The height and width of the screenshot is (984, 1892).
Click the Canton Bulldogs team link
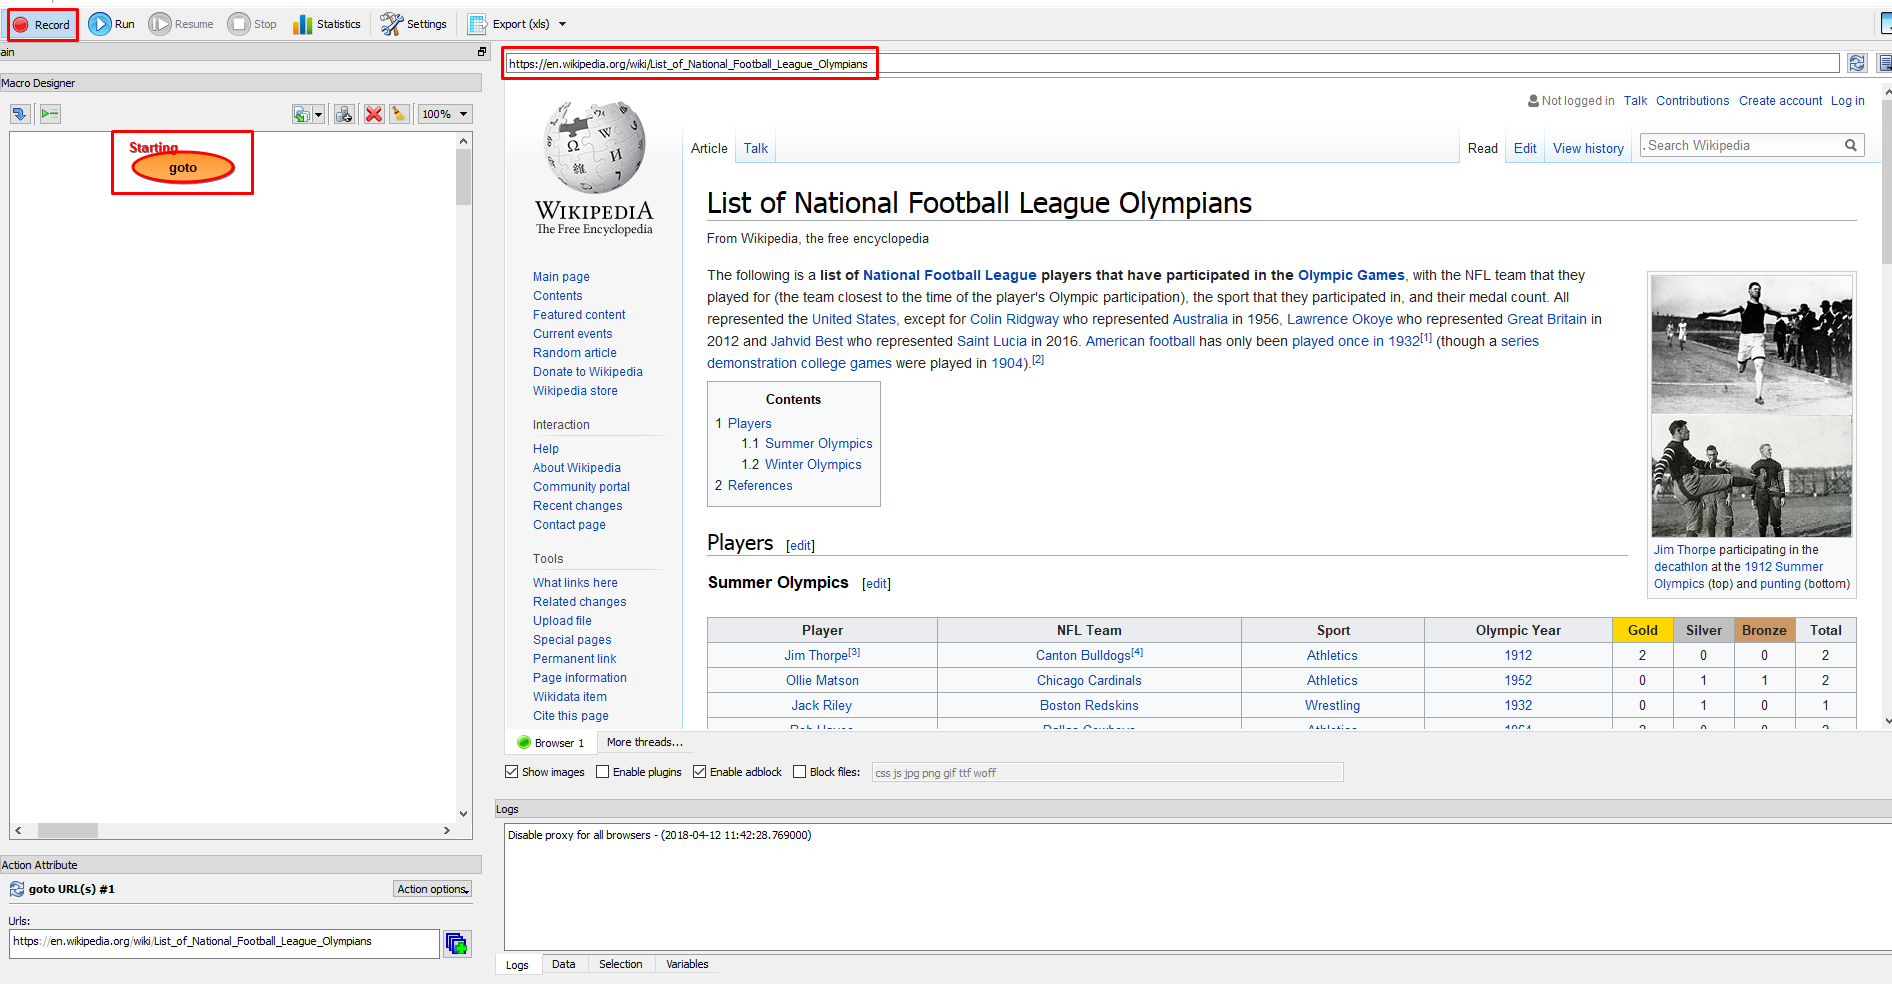coord(1083,655)
